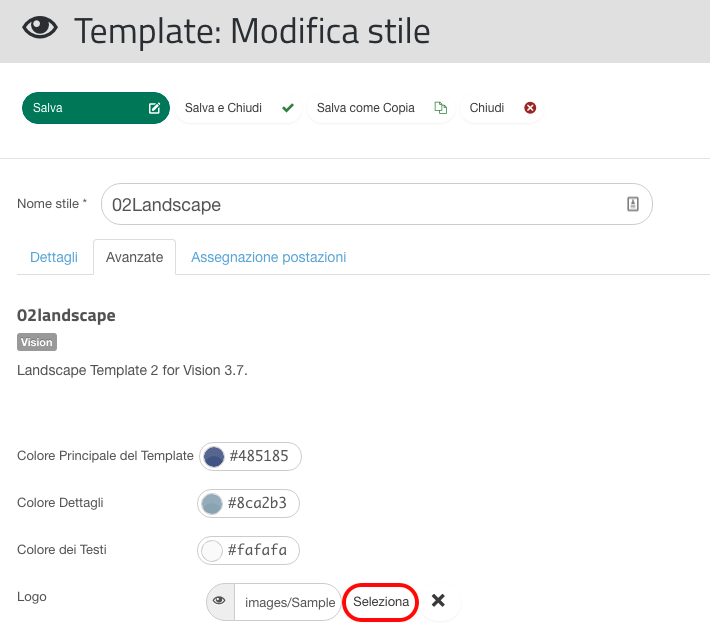Viewport: 710px width, 640px height.
Task: Click the eye icon beside the page title
Action: coord(40,28)
